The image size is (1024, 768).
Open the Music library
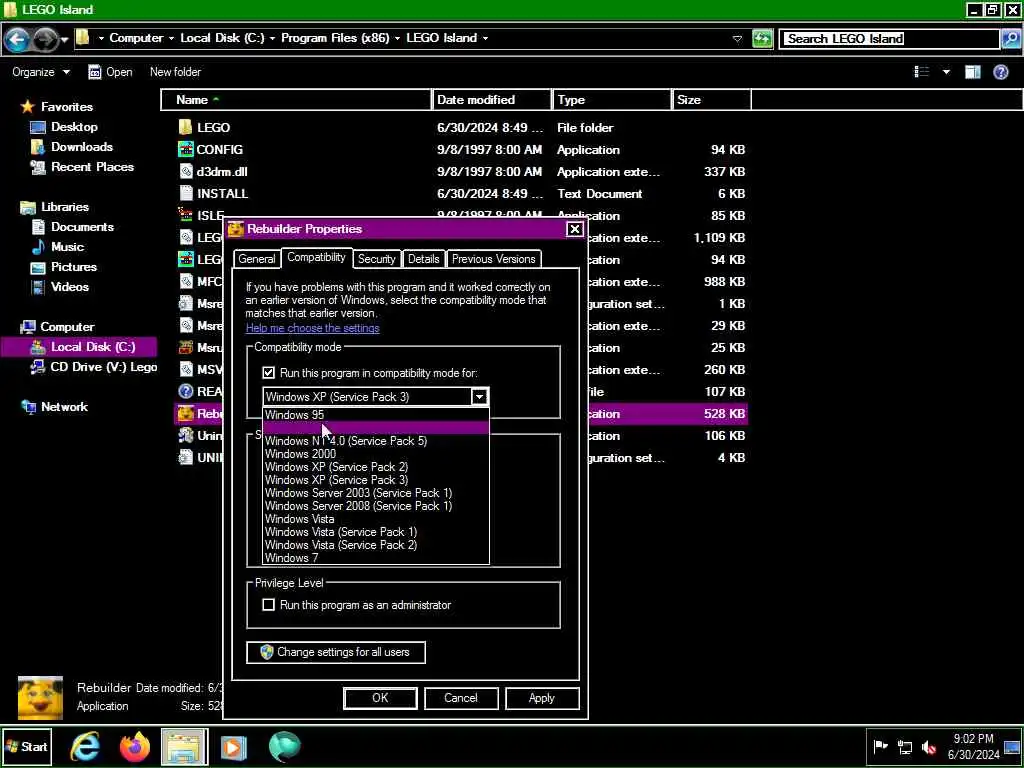pyautogui.click(x=57, y=247)
